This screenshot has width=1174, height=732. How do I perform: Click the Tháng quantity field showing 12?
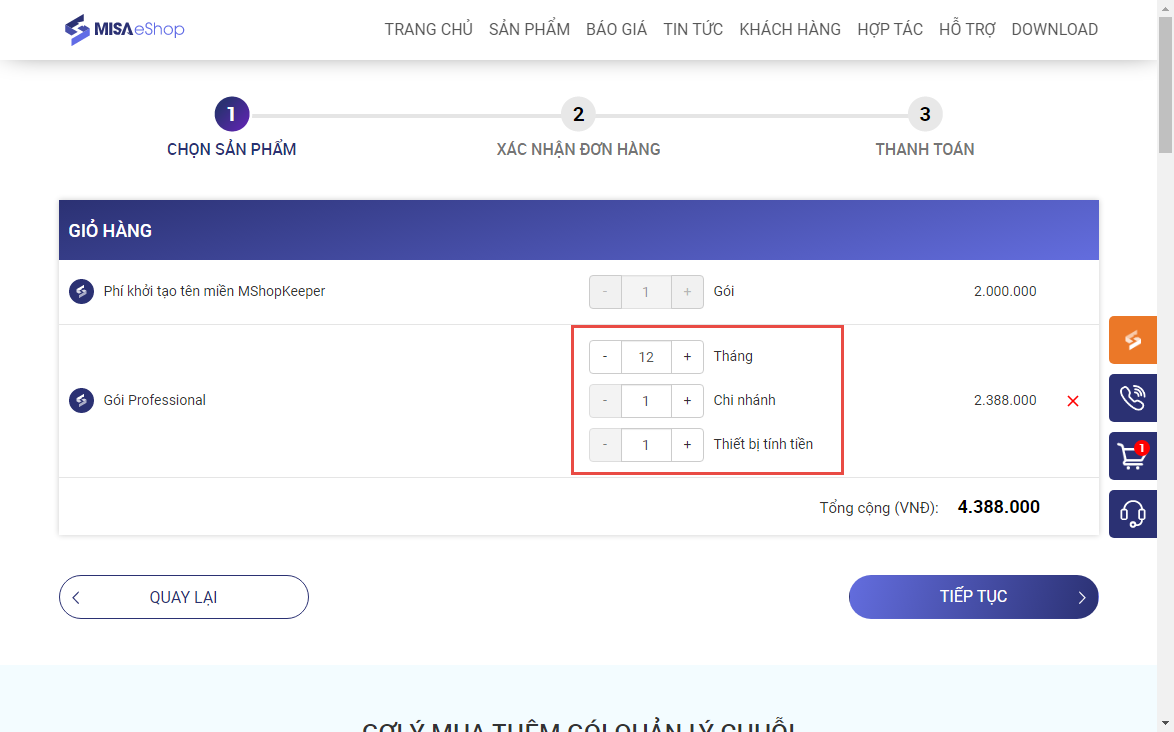(646, 357)
